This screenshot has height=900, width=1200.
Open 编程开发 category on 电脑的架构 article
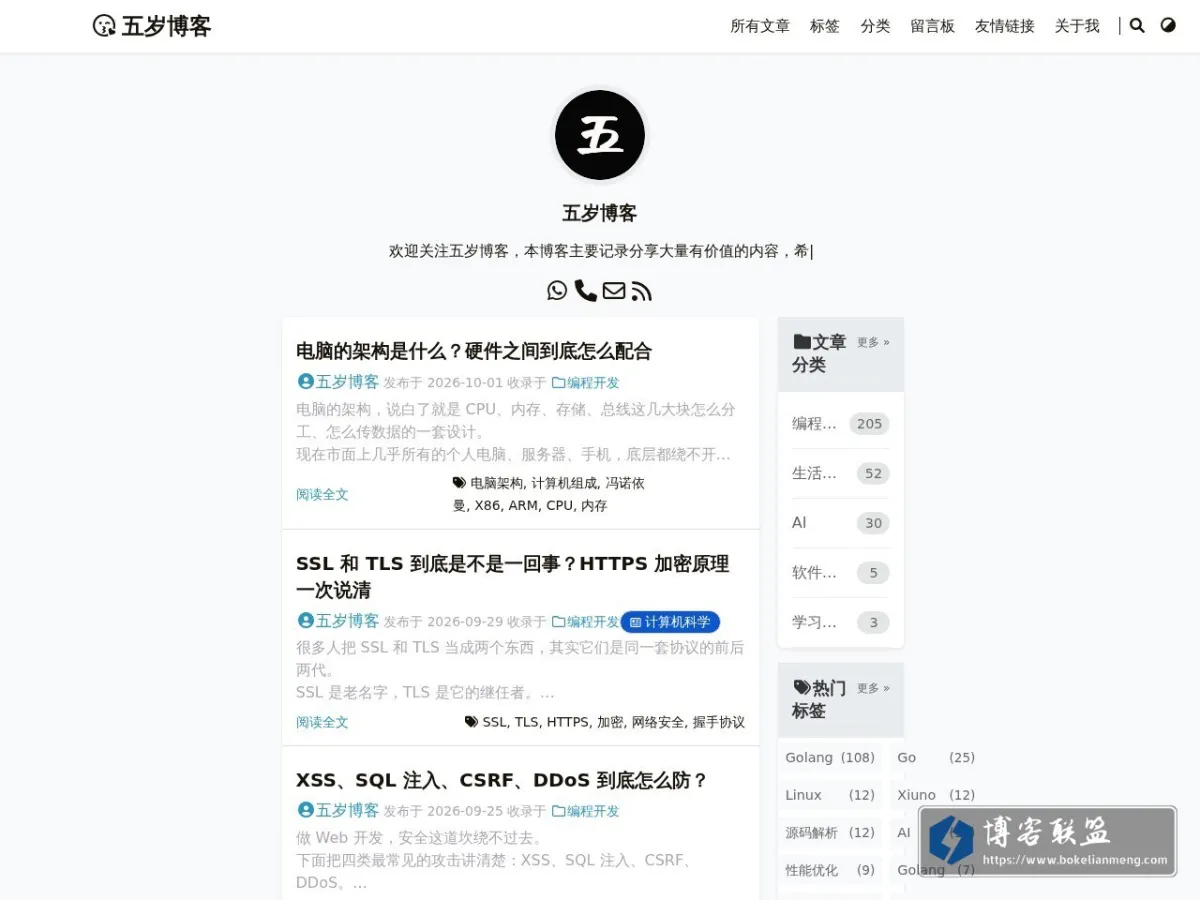pos(586,382)
